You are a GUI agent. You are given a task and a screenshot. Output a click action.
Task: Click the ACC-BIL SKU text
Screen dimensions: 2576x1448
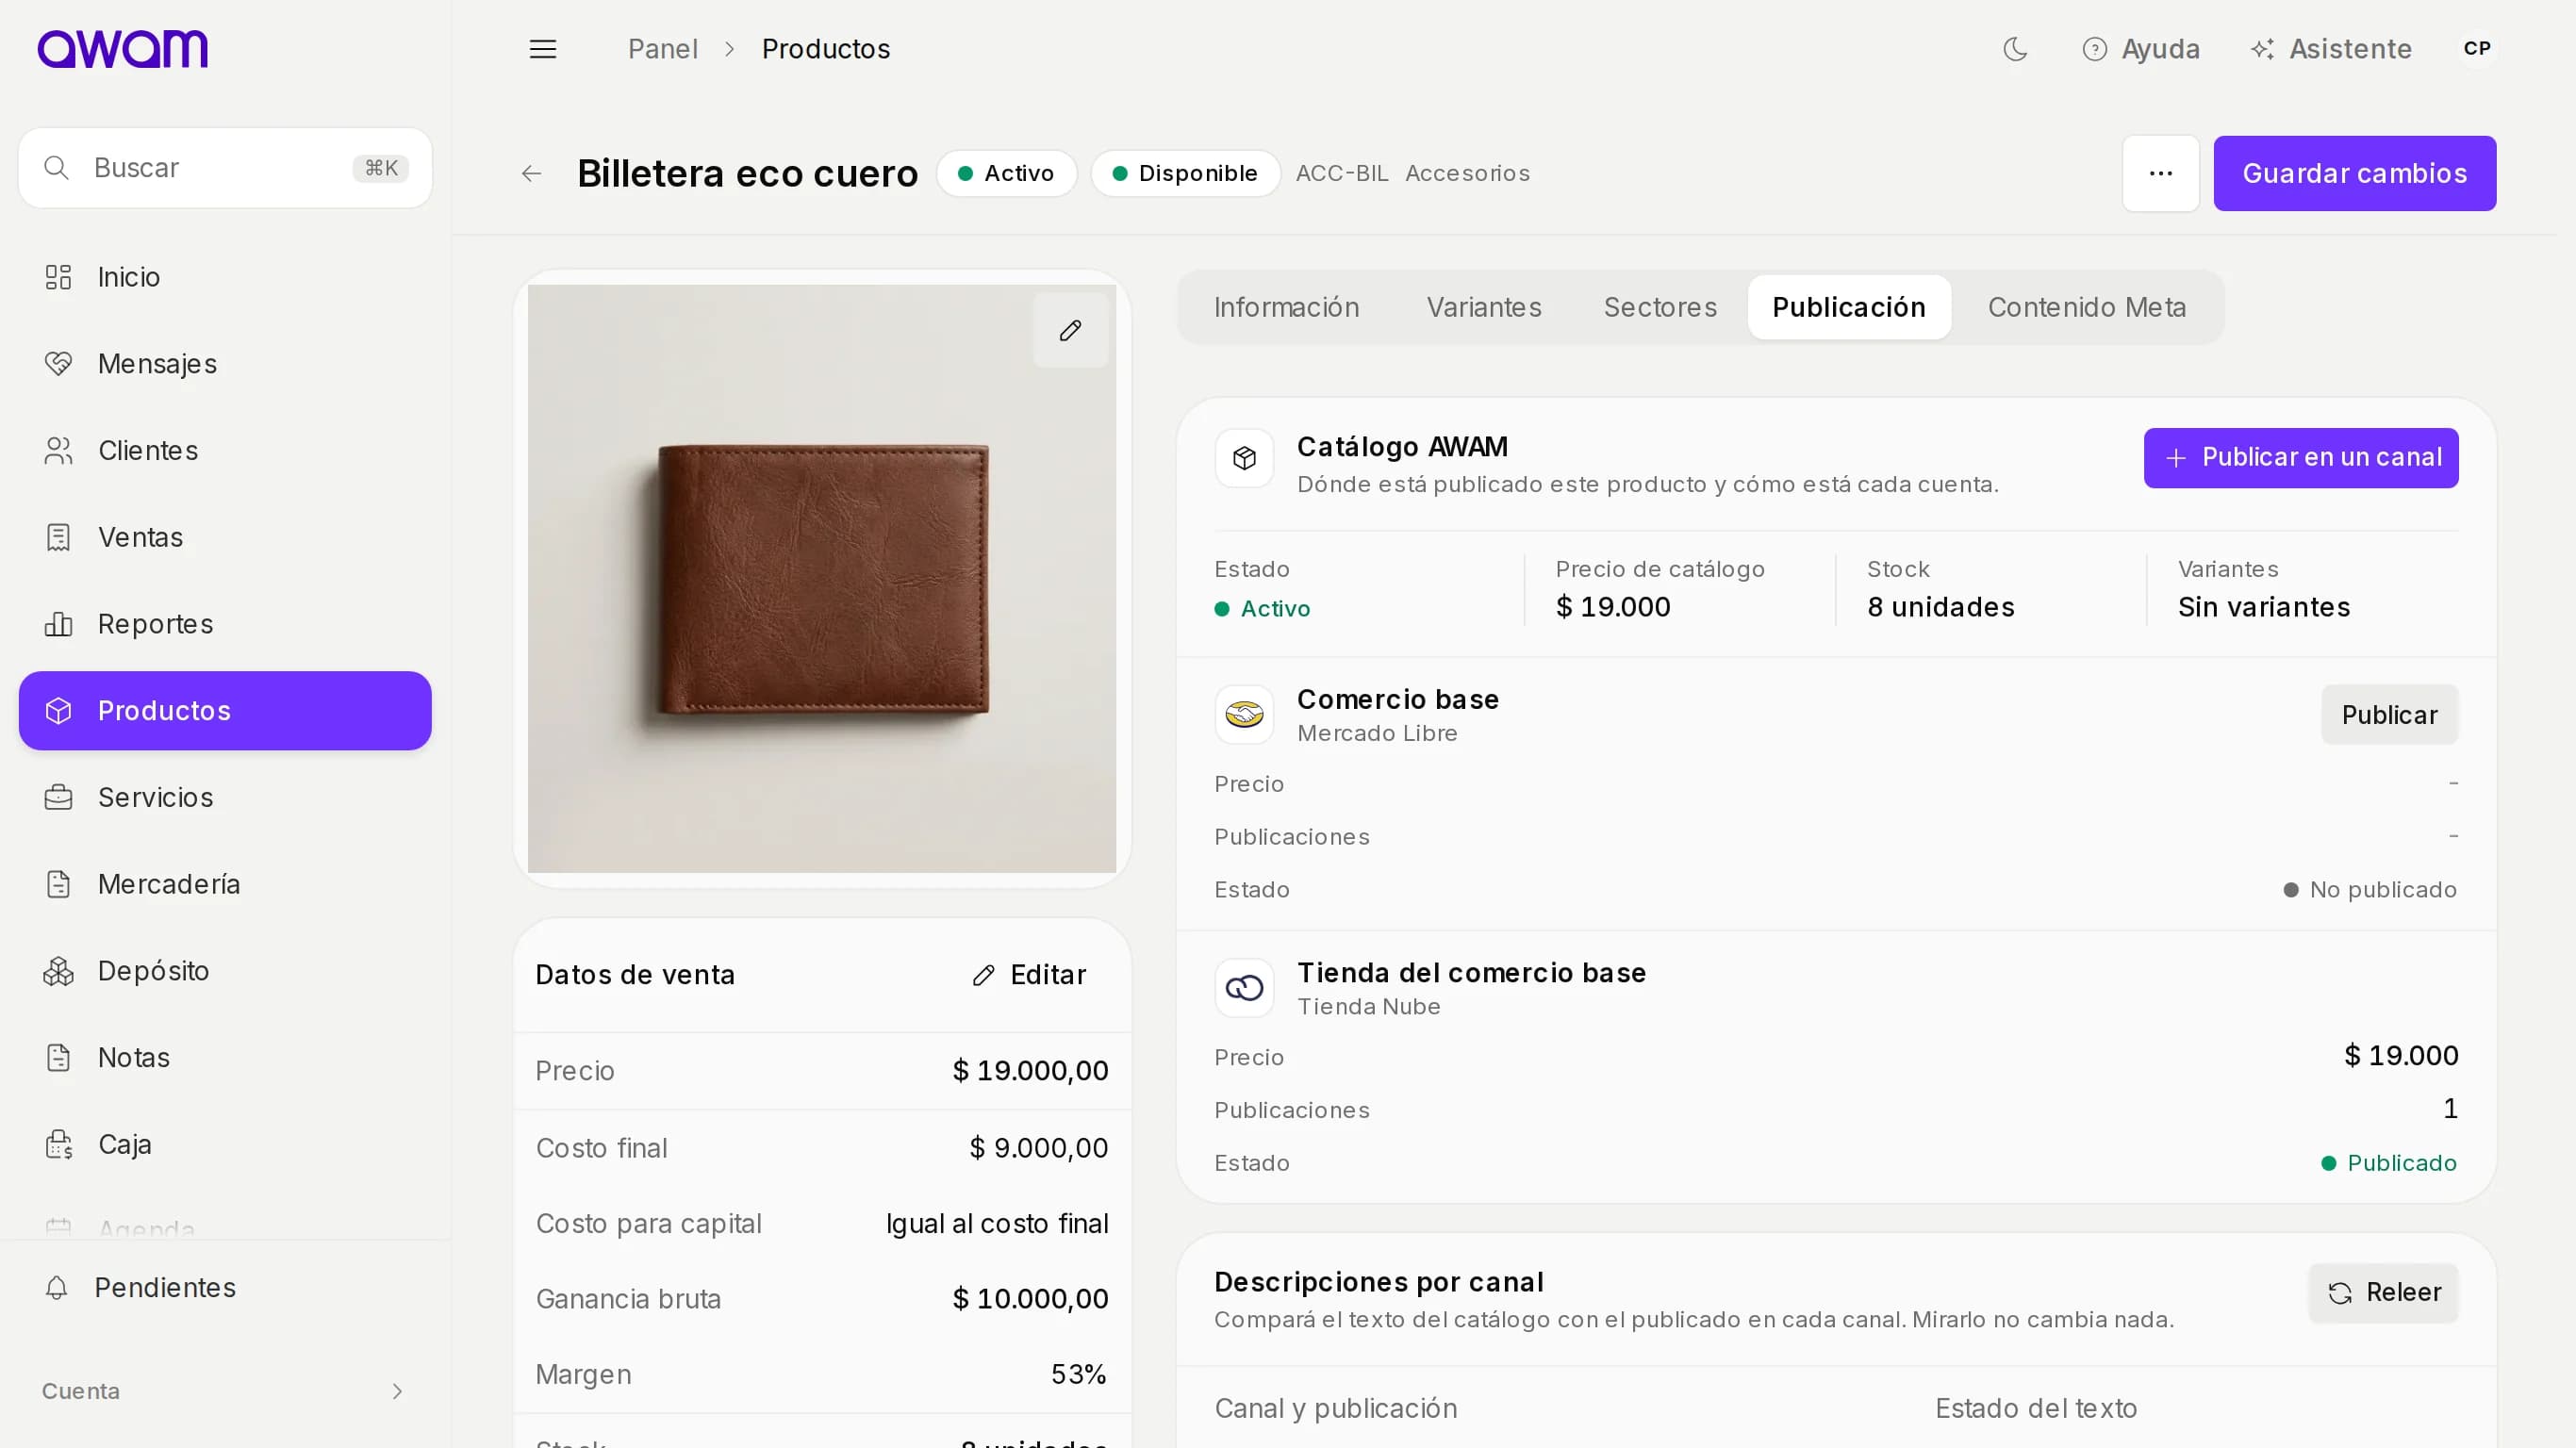point(1342,174)
